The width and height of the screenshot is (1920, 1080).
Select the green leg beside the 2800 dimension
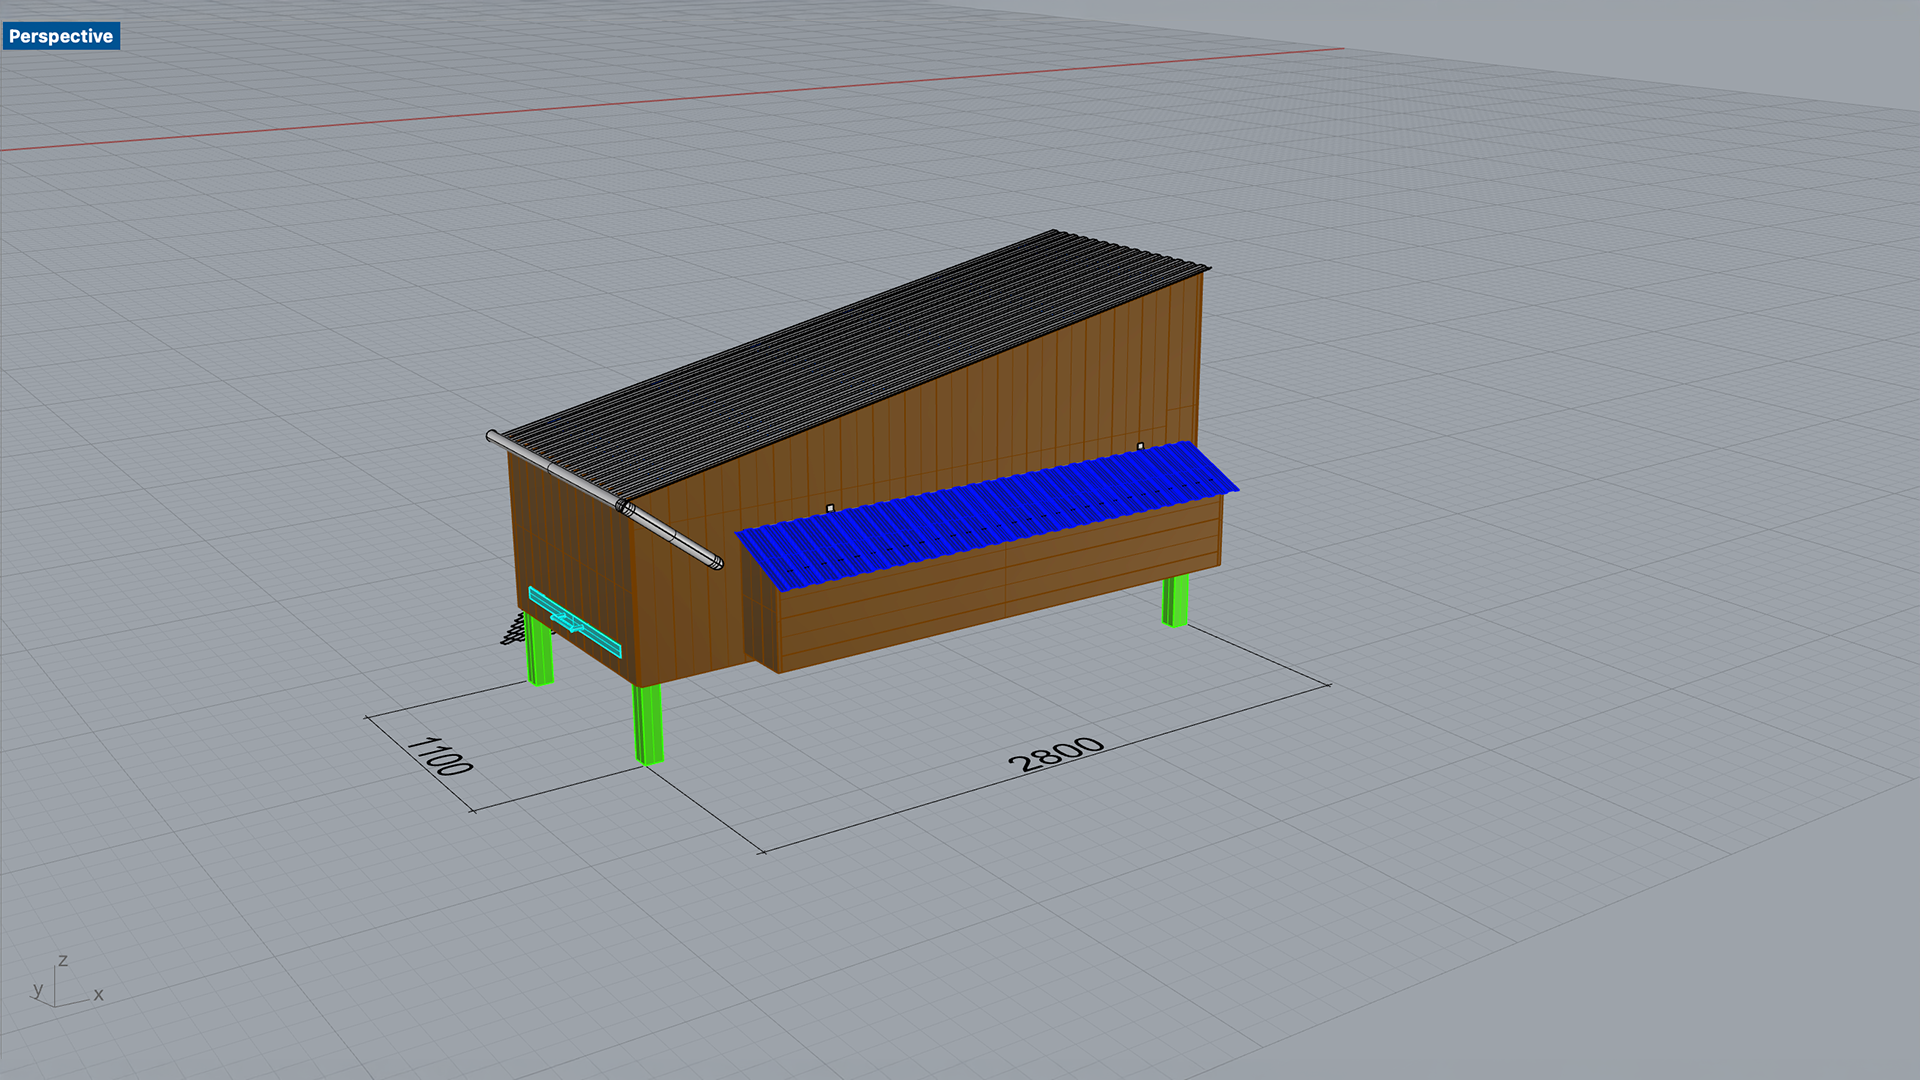point(1175,600)
